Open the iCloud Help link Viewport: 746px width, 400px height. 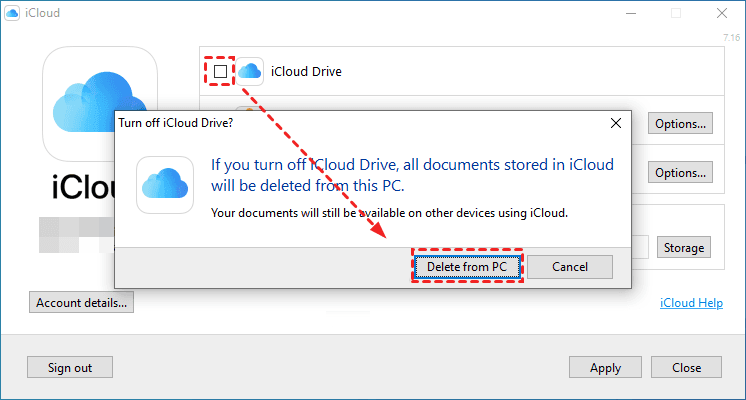pos(691,303)
